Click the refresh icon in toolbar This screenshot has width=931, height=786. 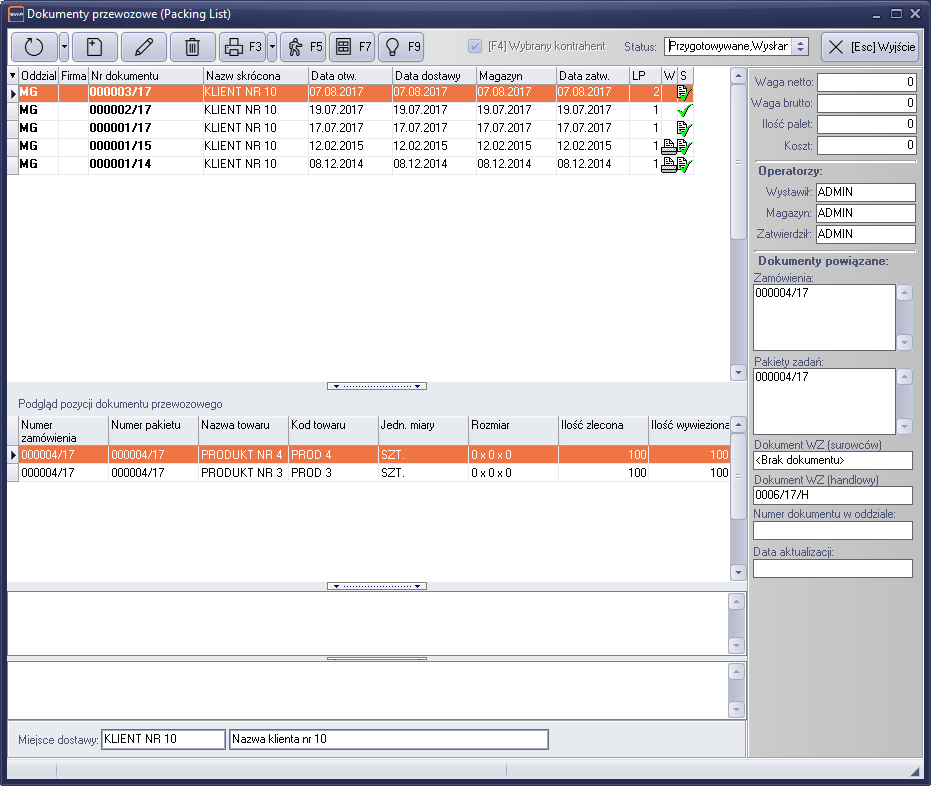pyautogui.click(x=33, y=47)
